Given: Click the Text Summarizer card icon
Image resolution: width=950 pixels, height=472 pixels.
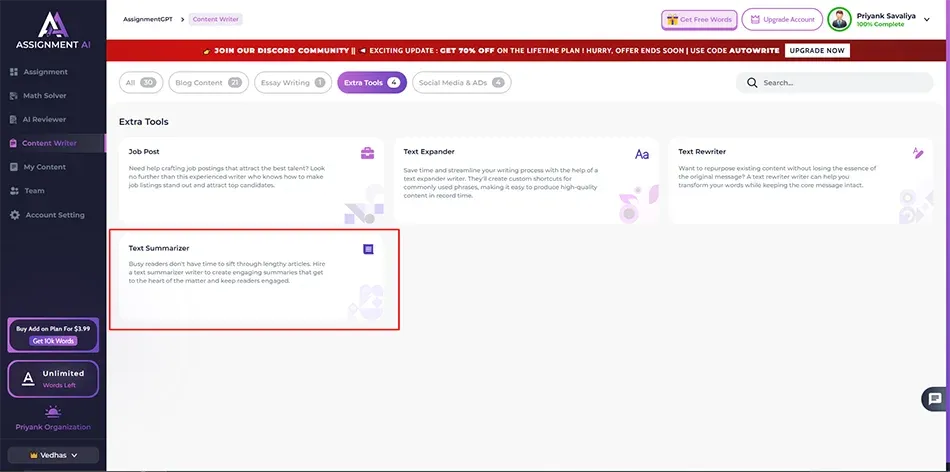Looking at the screenshot, I should 368,249.
